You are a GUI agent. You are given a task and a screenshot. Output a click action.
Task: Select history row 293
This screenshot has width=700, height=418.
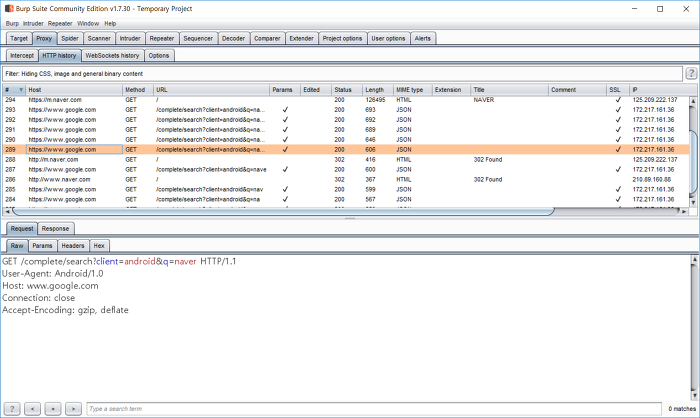click(x=346, y=110)
